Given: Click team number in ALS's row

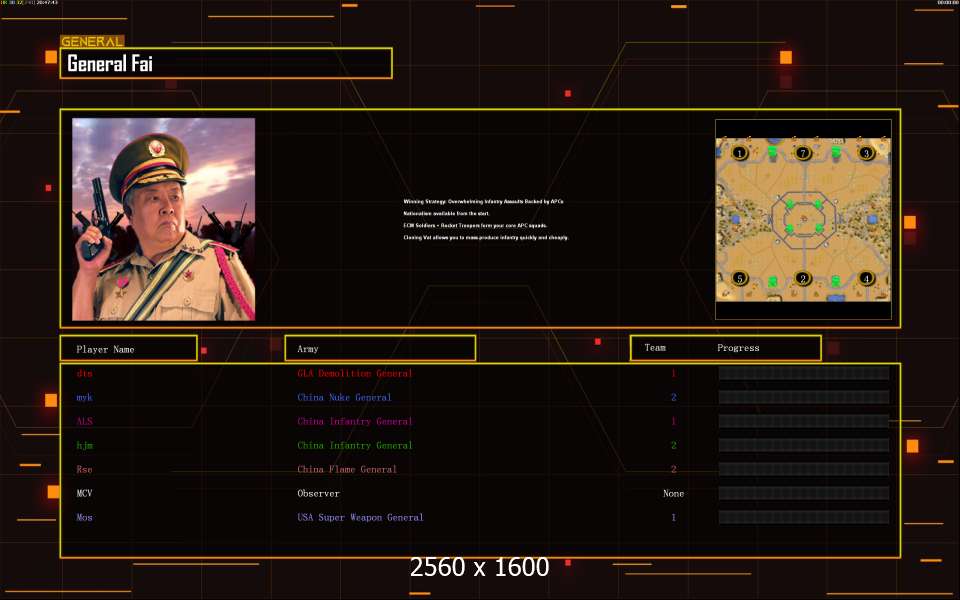Looking at the screenshot, I should tap(673, 421).
